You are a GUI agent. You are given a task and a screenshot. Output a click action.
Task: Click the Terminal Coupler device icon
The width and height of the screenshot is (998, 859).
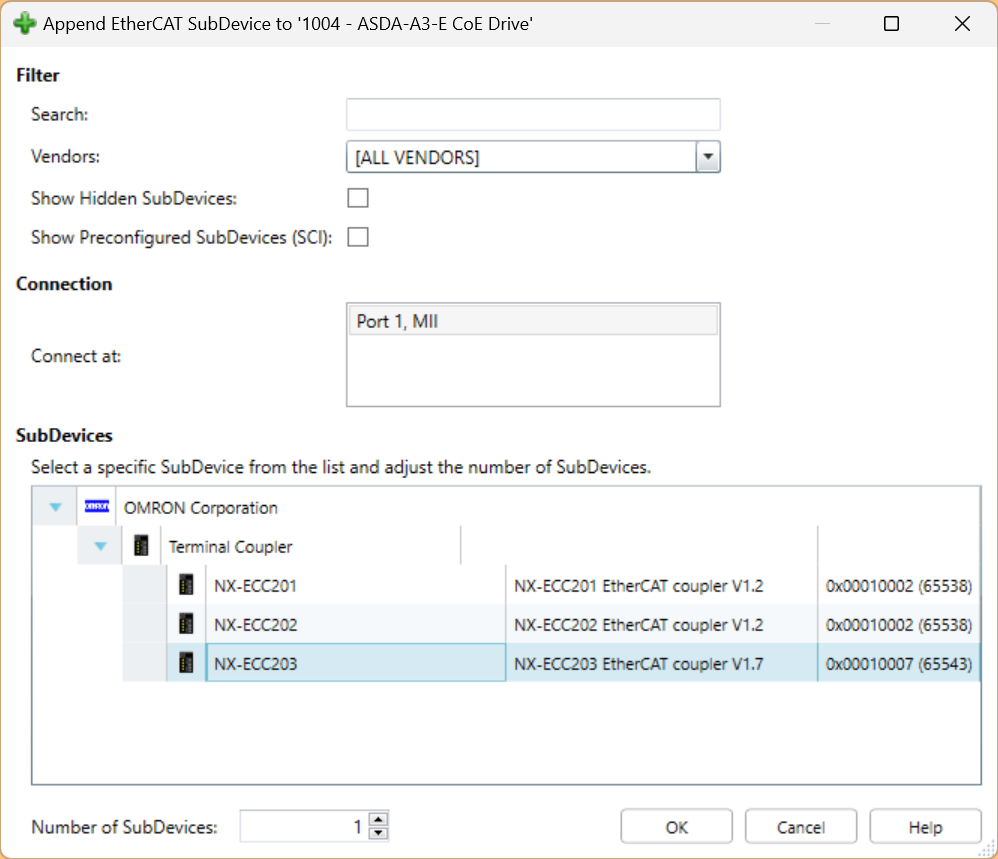[141, 545]
